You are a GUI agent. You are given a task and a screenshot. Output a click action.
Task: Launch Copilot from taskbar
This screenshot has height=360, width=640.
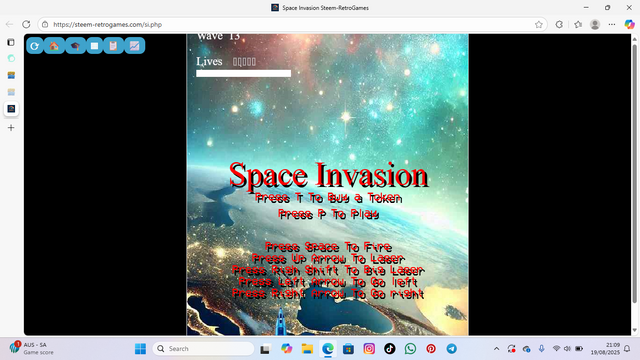coord(287,349)
